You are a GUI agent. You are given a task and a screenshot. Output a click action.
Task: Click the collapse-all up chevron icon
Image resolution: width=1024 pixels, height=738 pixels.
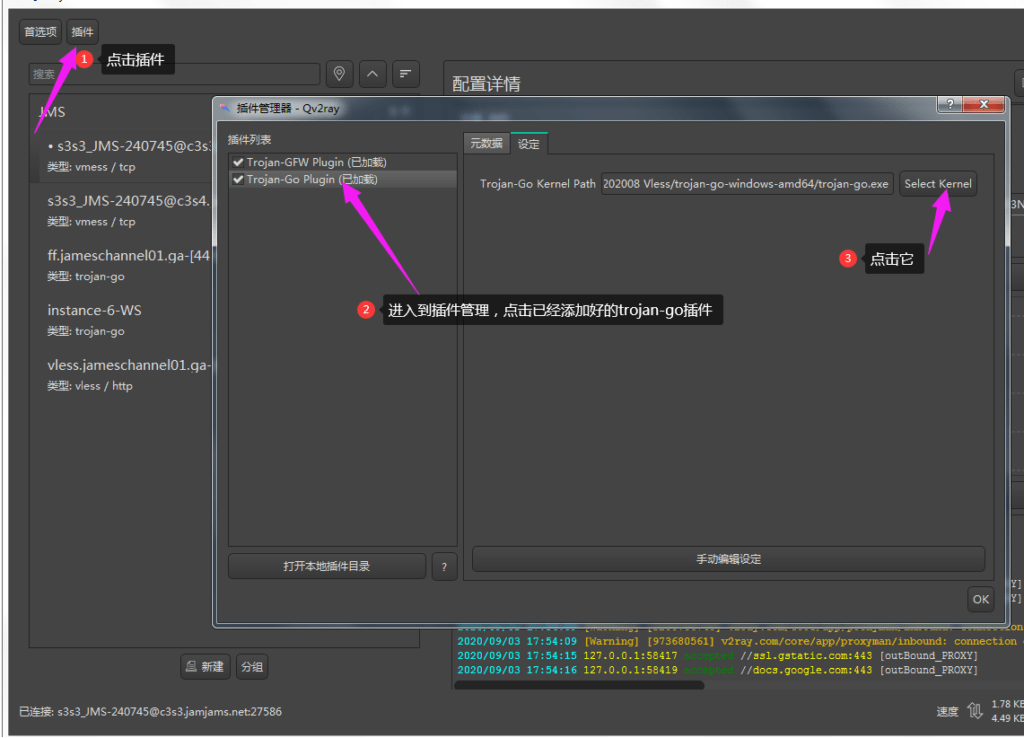(x=372, y=74)
